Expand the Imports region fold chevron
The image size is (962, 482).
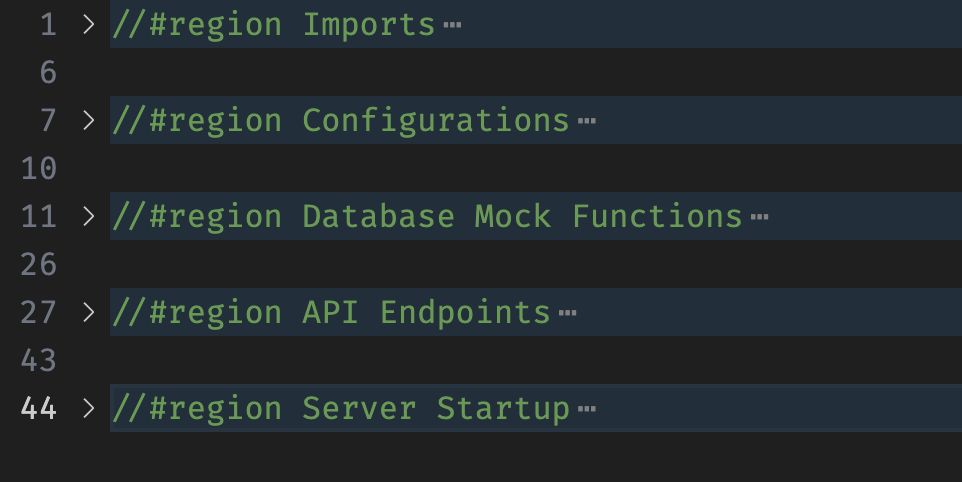tap(88, 24)
